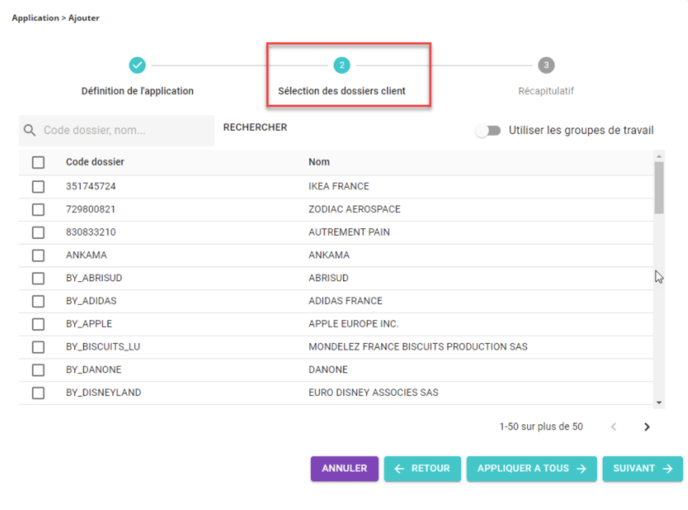Screen dimensions: 688x510
Task: Go to next page with right chevron
Action: point(647,427)
